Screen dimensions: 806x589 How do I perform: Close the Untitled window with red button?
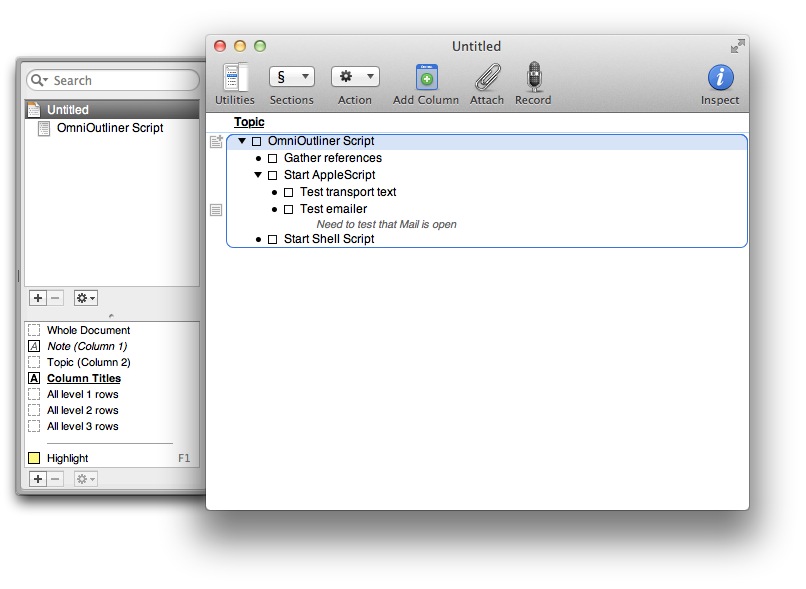click(x=220, y=46)
